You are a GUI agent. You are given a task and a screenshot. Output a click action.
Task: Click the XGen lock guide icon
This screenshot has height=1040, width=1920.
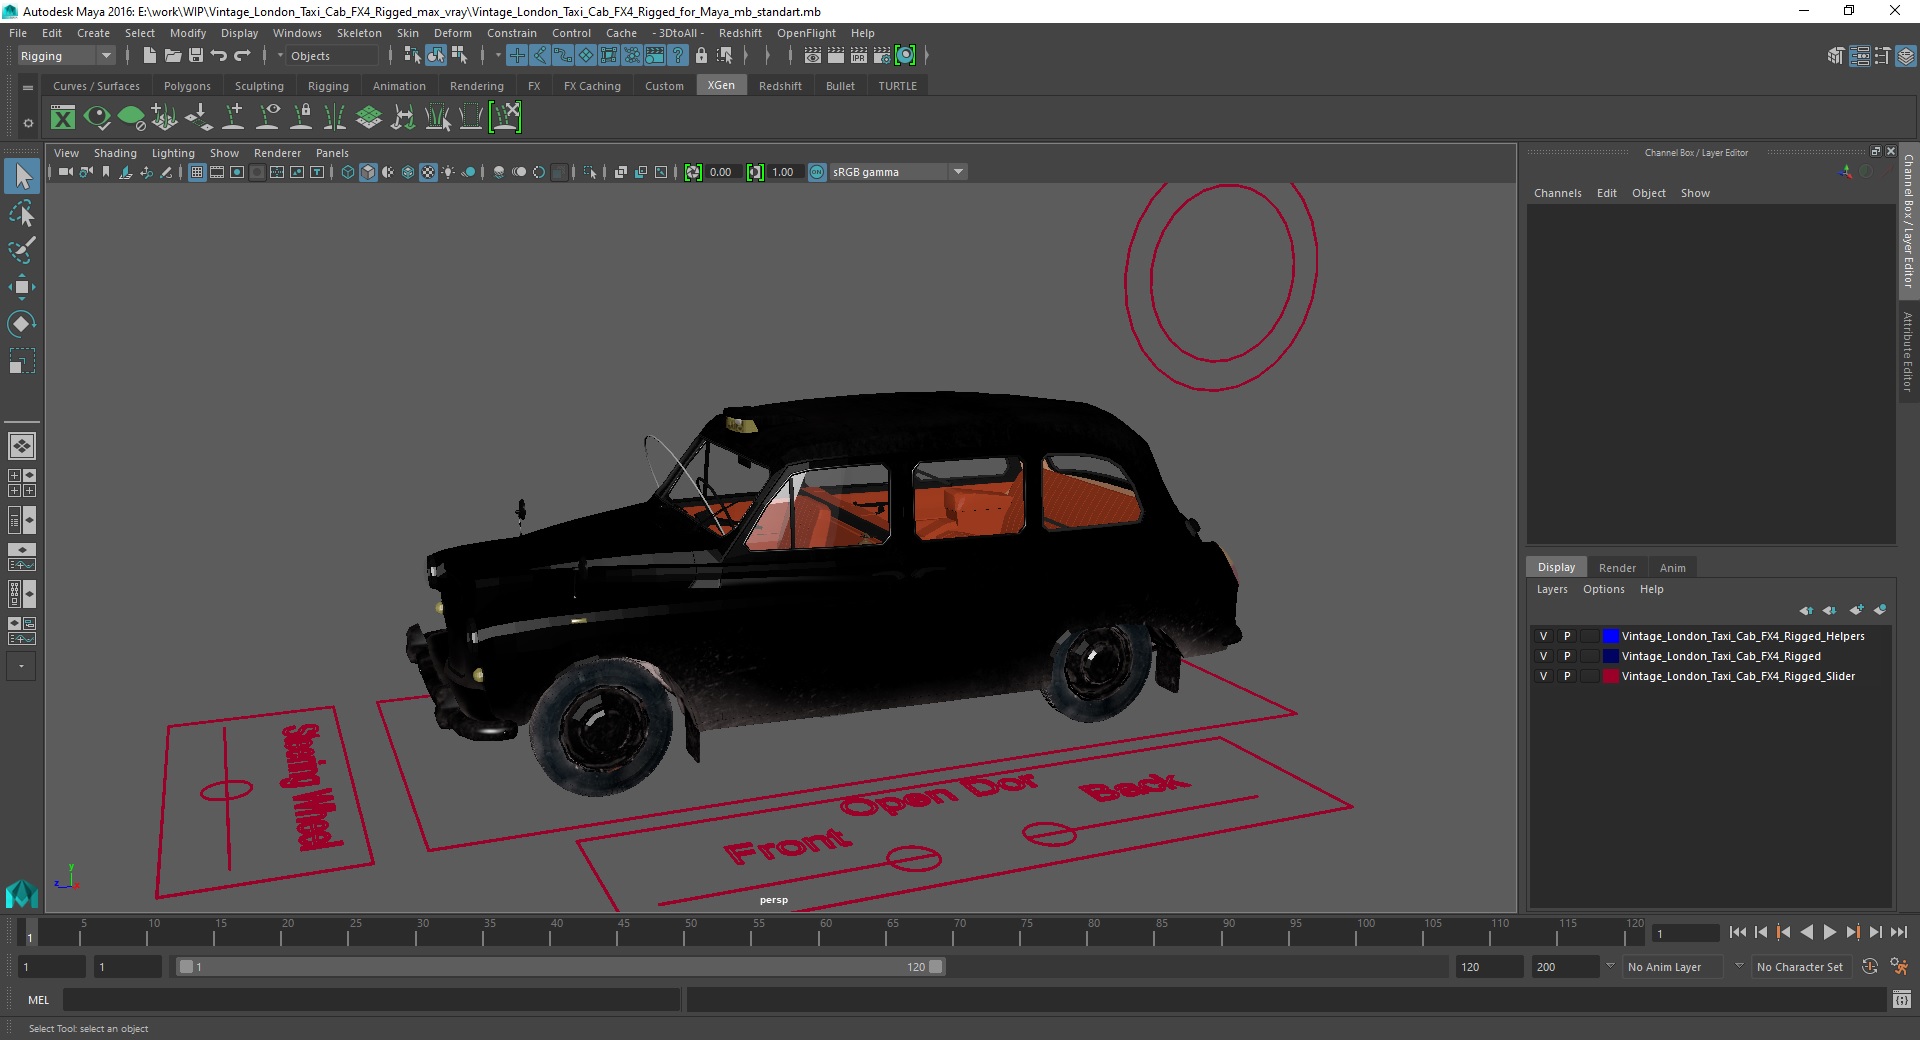pyautogui.click(x=301, y=118)
